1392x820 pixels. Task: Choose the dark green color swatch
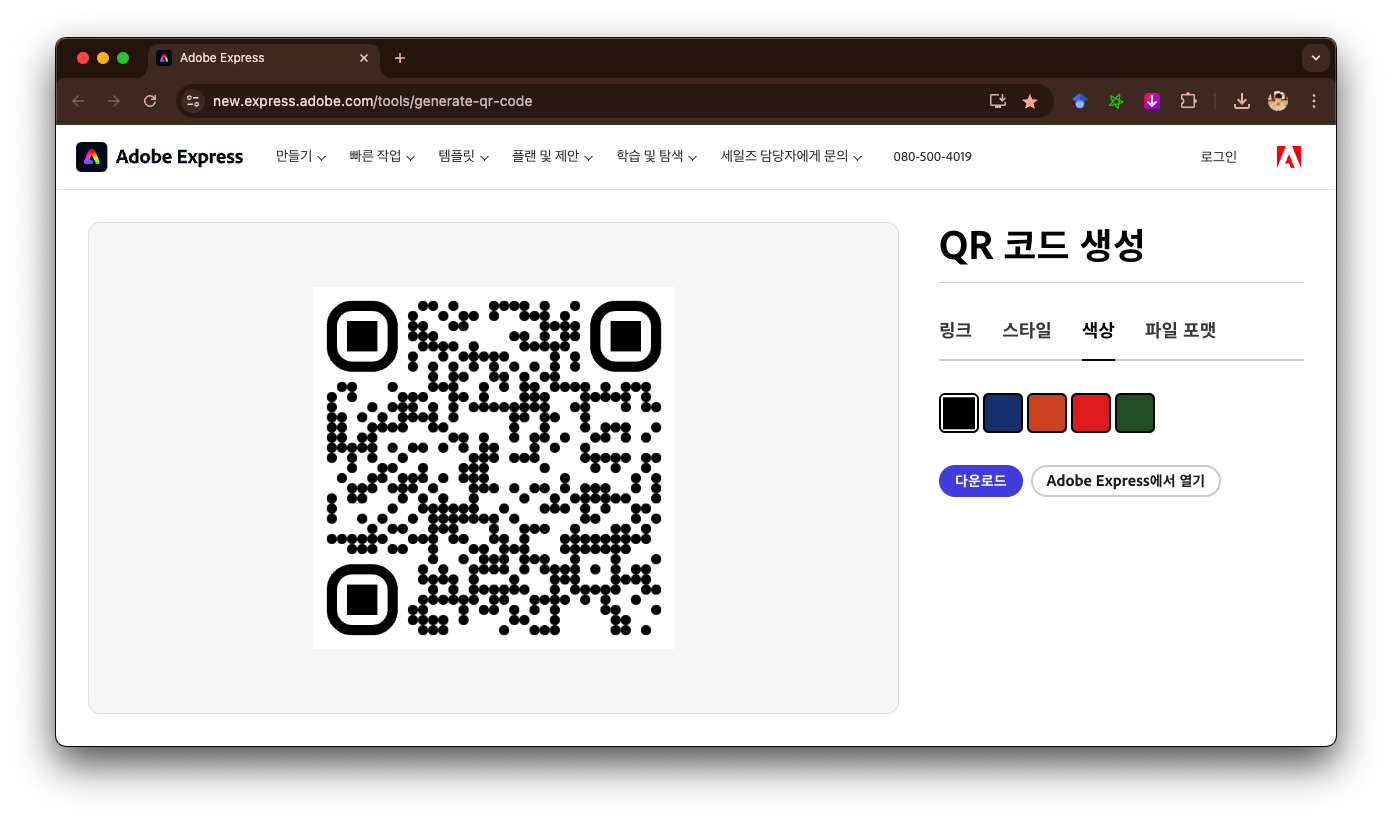1135,413
